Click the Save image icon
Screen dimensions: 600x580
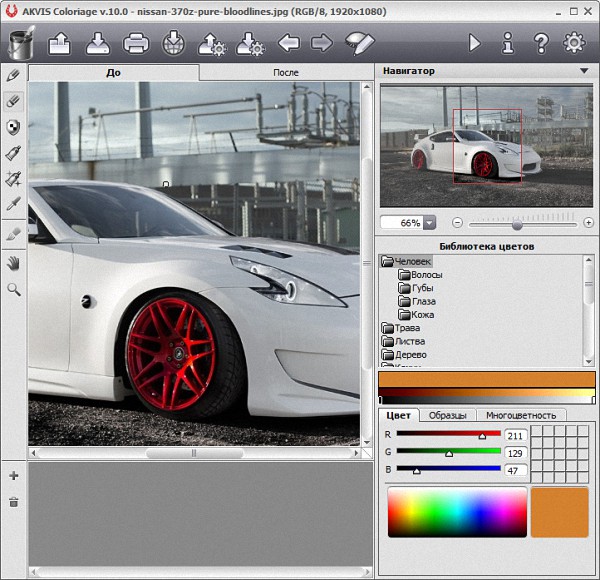(x=97, y=43)
